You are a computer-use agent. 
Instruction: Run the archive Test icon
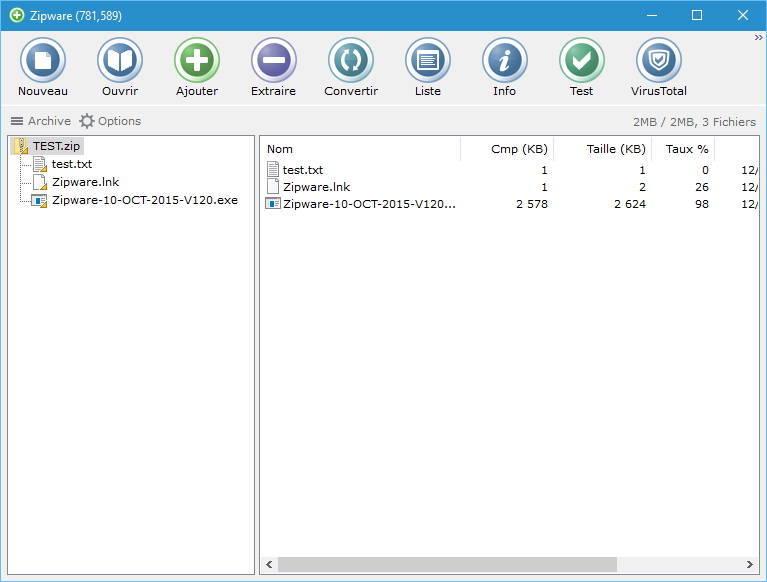pyautogui.click(x=582, y=60)
